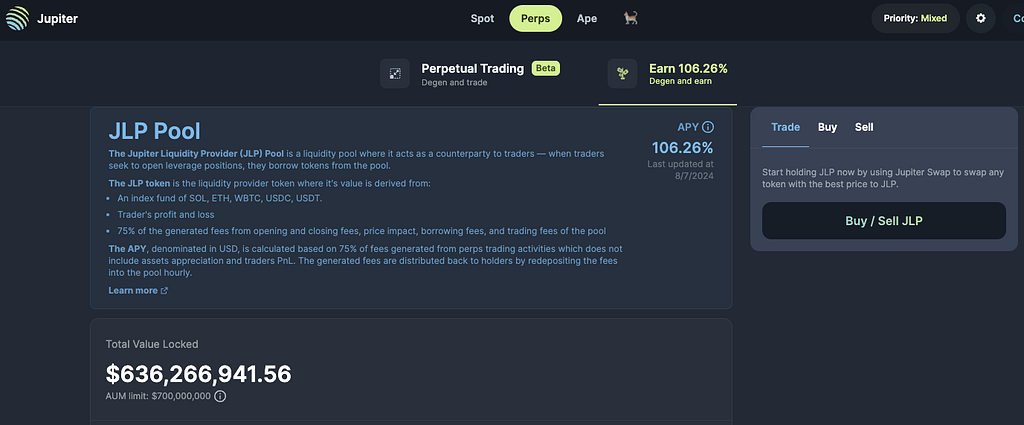This screenshot has width=1024, height=425.
Task: Go to the Ape tab
Action: coord(587,18)
